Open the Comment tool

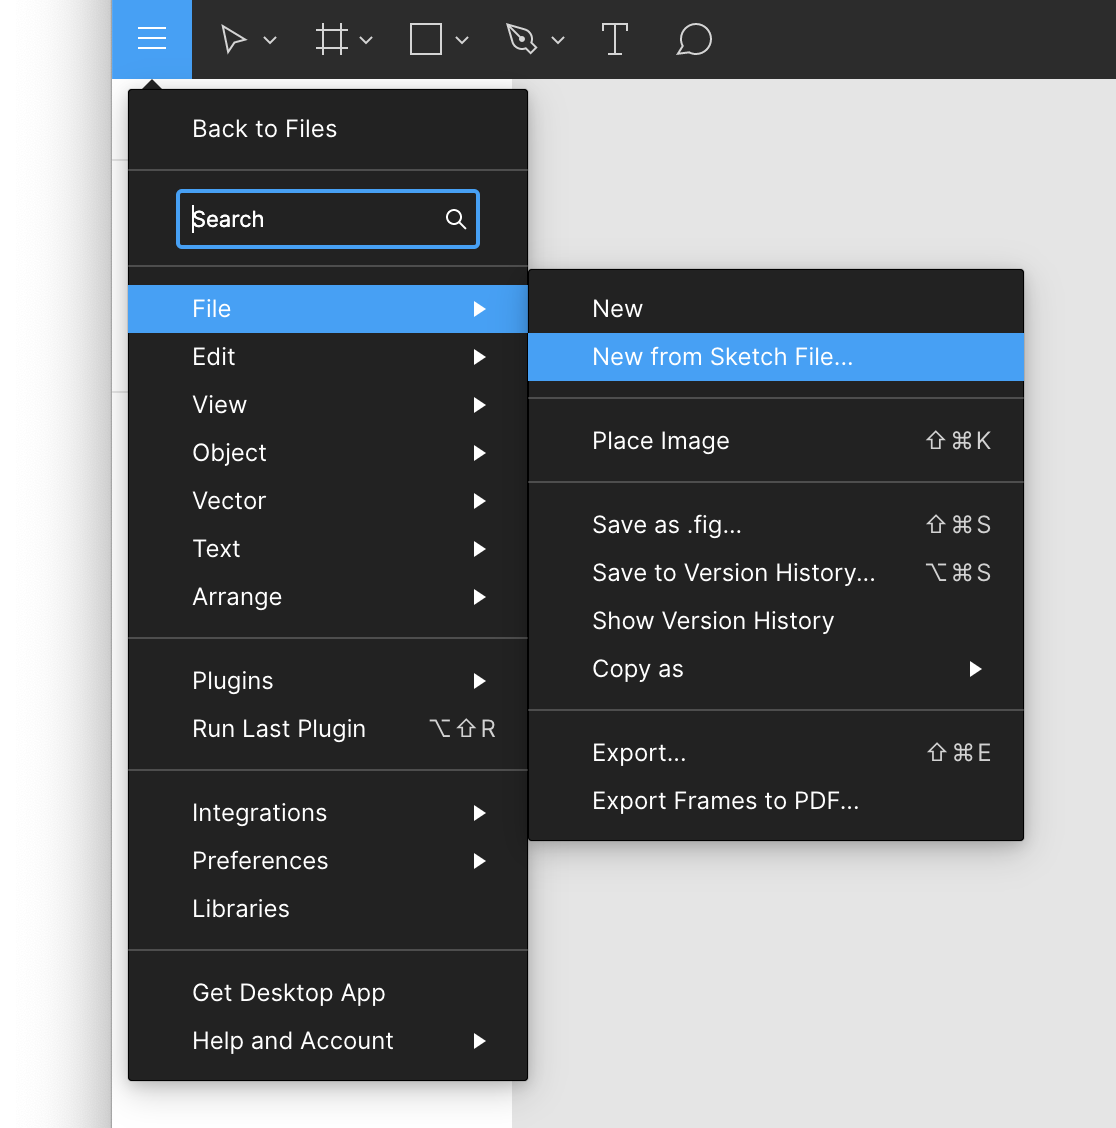(x=693, y=39)
